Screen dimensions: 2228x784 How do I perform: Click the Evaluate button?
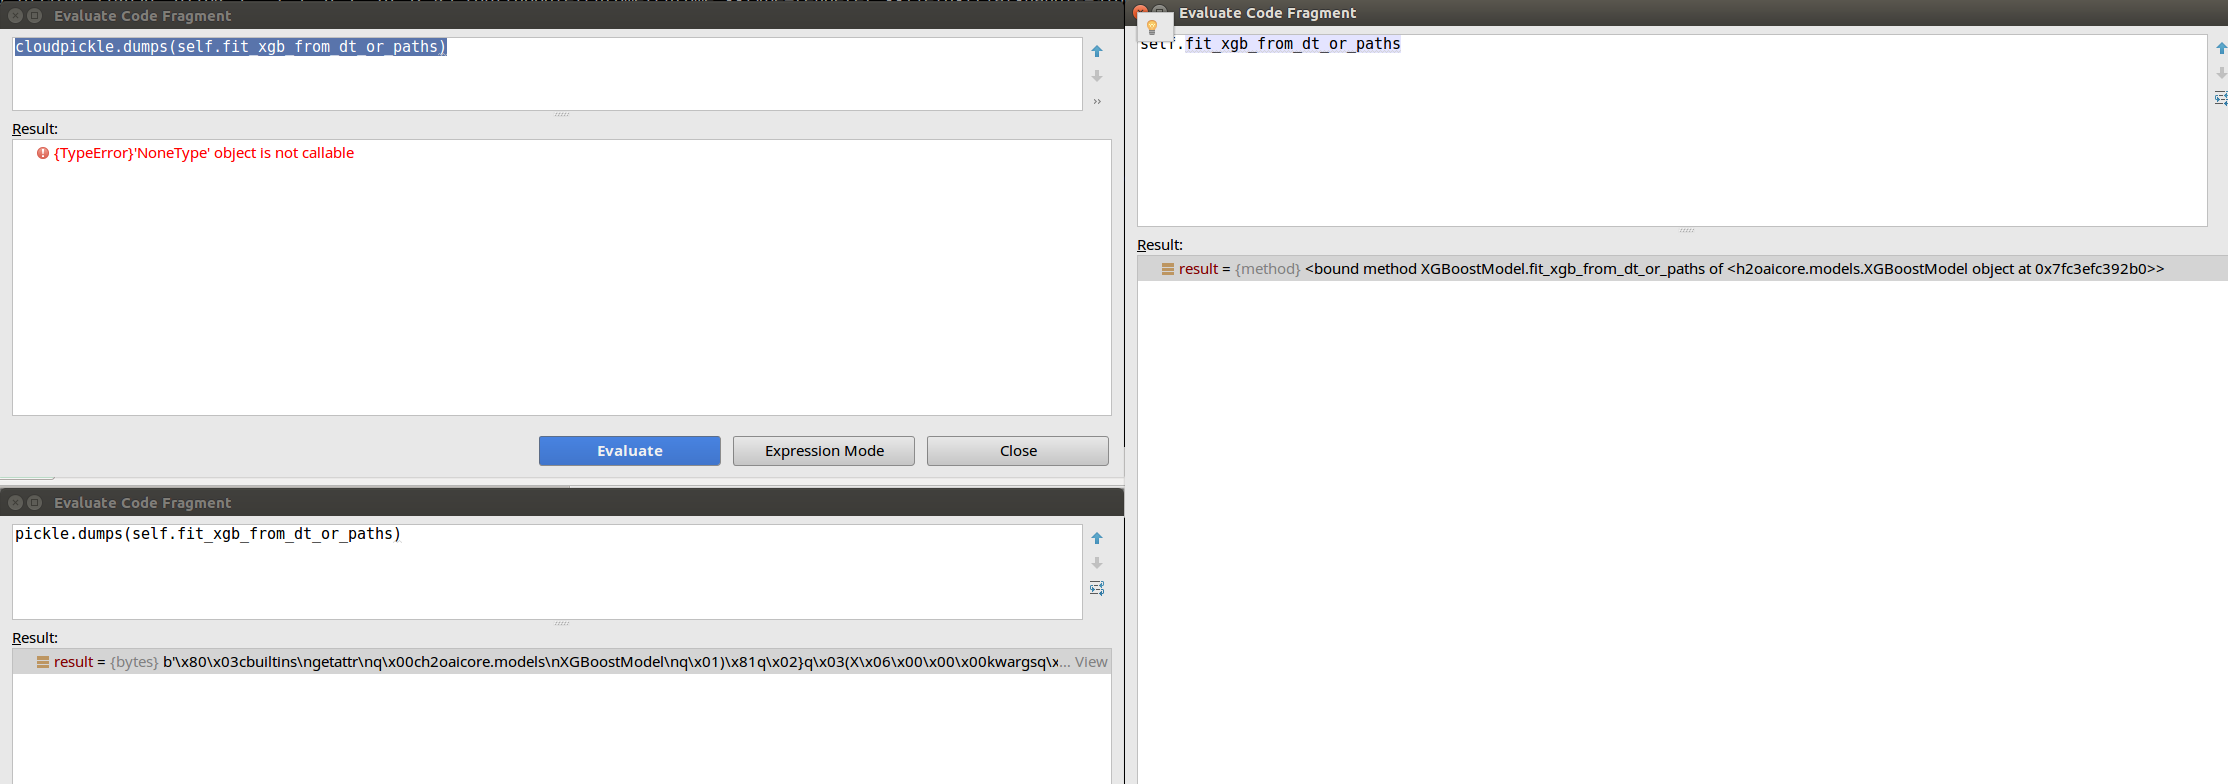(x=630, y=451)
